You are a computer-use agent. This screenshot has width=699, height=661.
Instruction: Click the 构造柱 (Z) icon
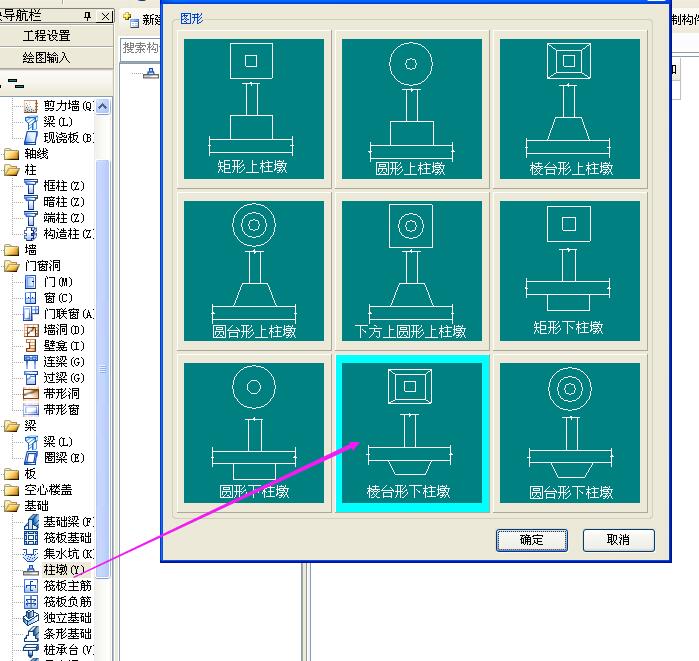coord(30,234)
